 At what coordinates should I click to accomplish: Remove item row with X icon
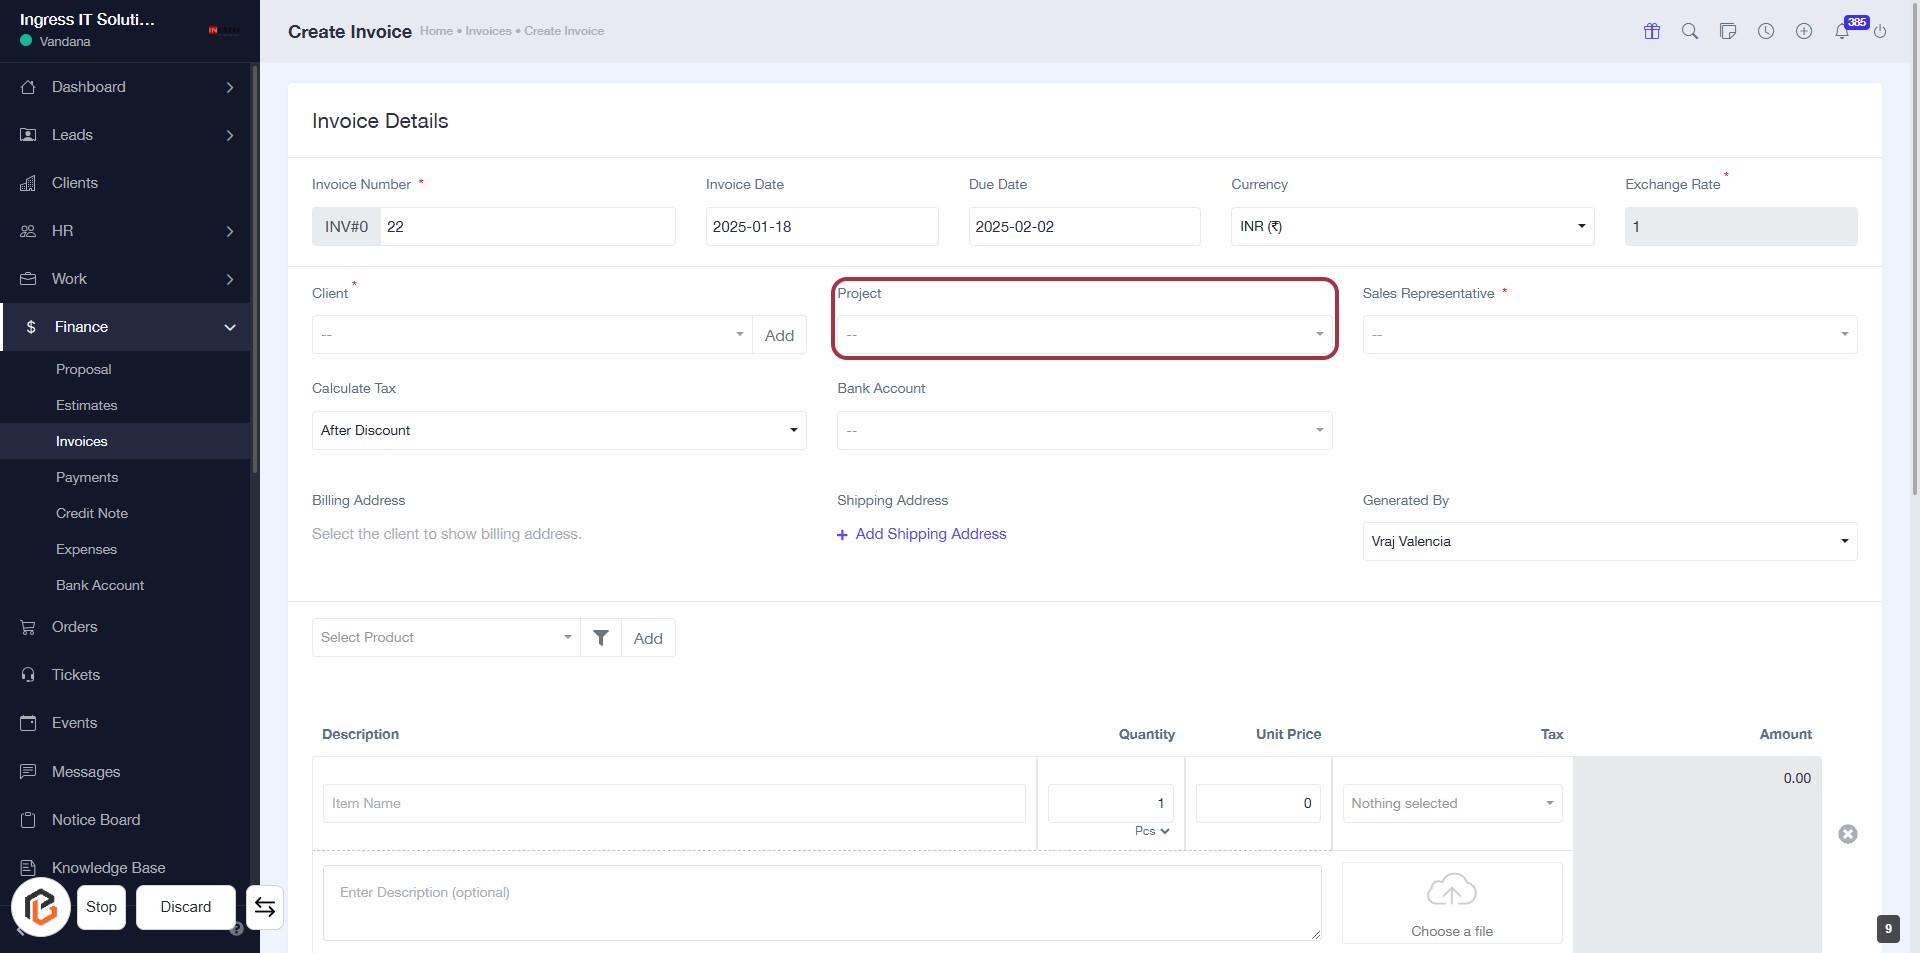tap(1848, 834)
